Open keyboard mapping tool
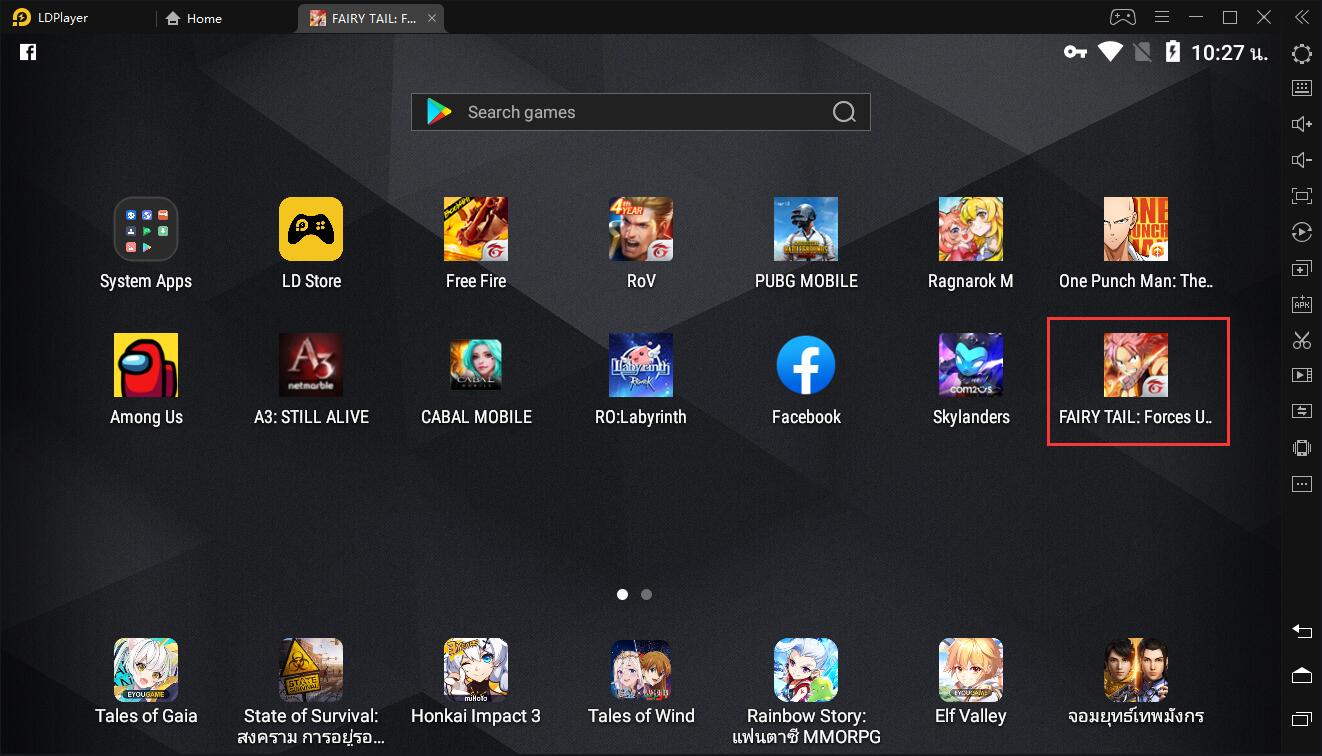The image size is (1322, 756). [x=1301, y=88]
